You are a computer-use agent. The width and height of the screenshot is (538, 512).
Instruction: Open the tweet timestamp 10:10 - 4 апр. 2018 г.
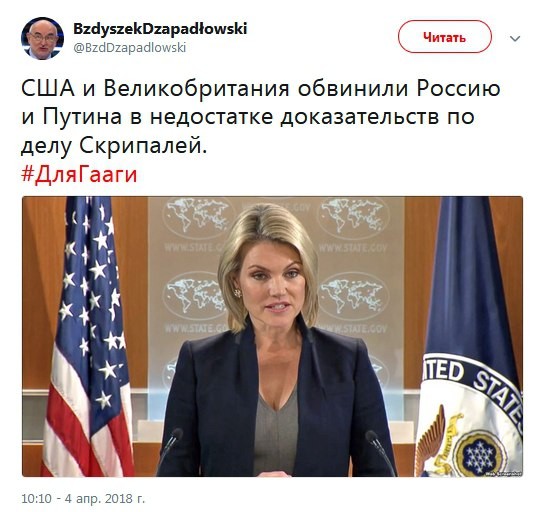point(83,498)
